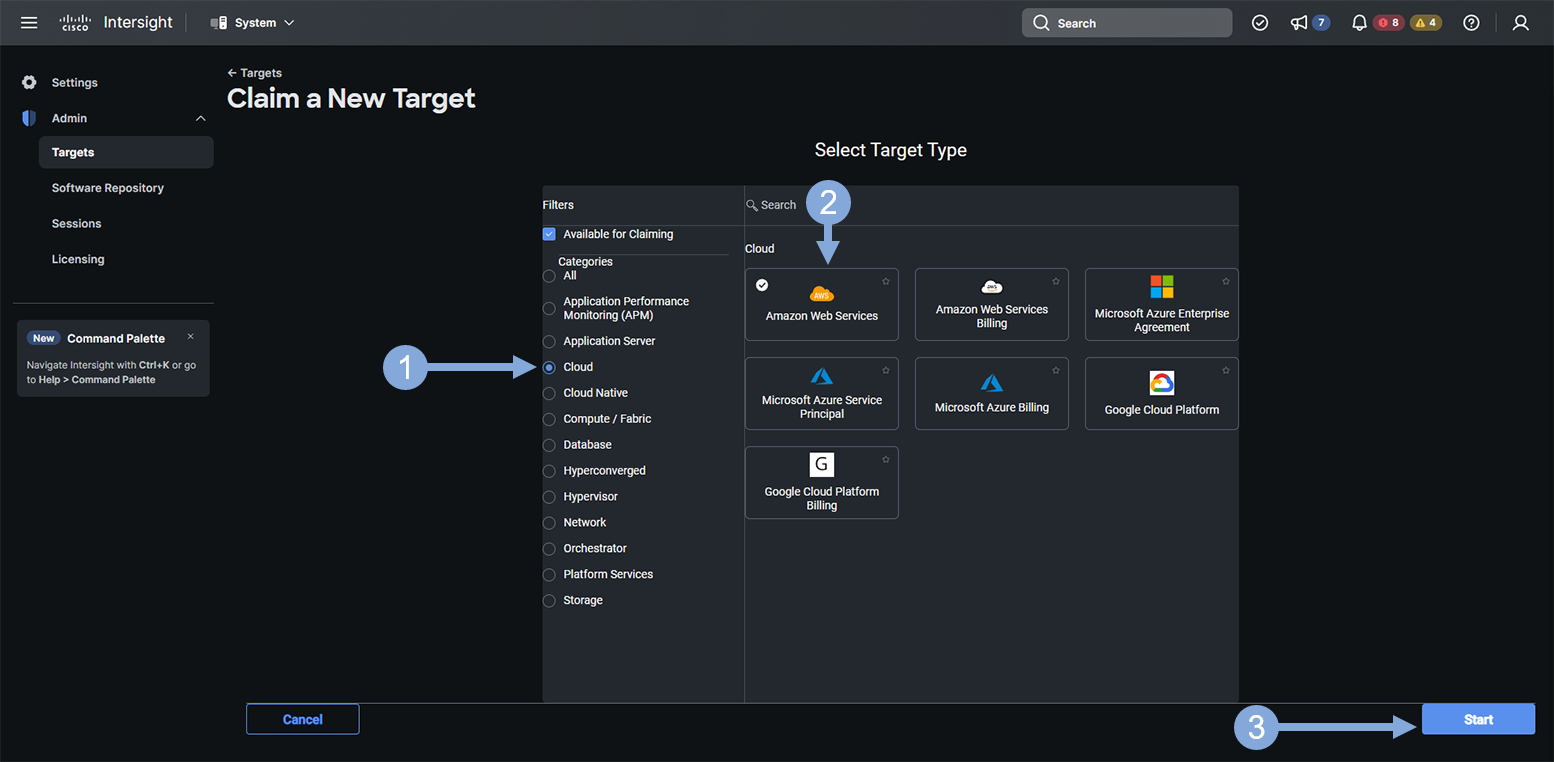This screenshot has width=1554, height=762.
Task: Select Network category radio
Action: [549, 523]
